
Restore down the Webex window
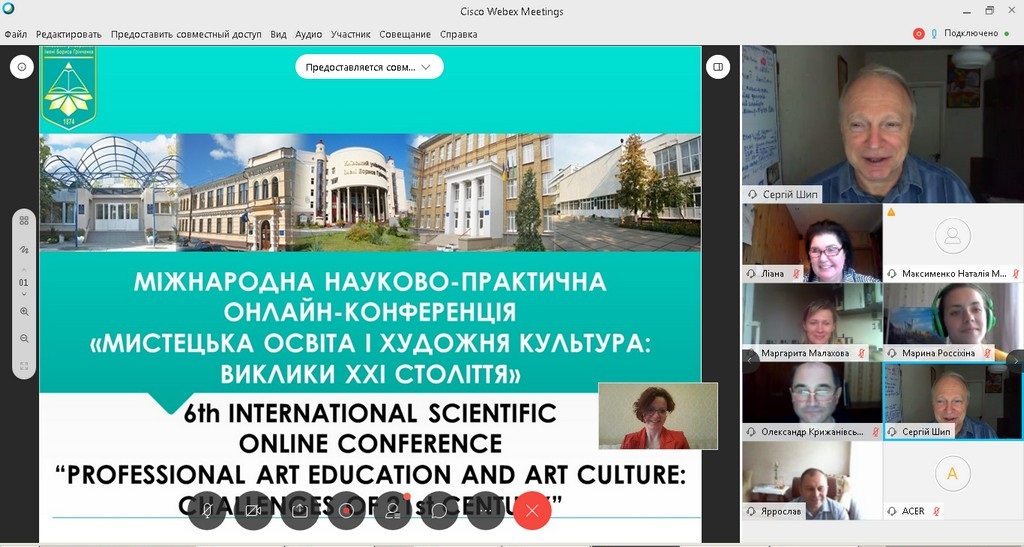[990, 10]
